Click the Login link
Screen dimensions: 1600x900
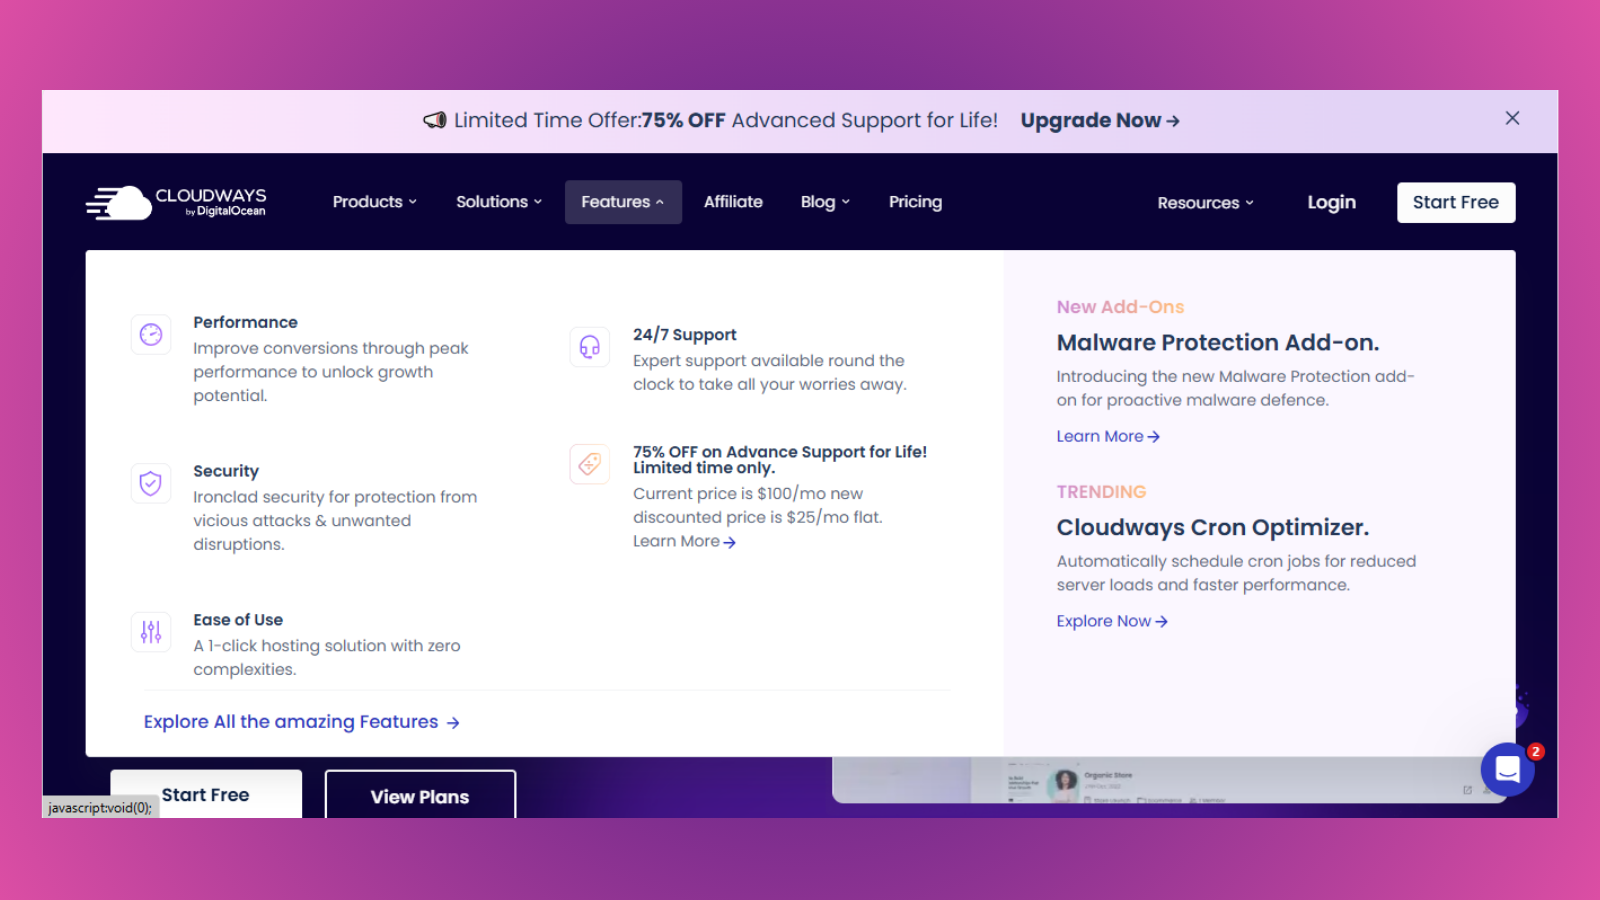point(1331,202)
